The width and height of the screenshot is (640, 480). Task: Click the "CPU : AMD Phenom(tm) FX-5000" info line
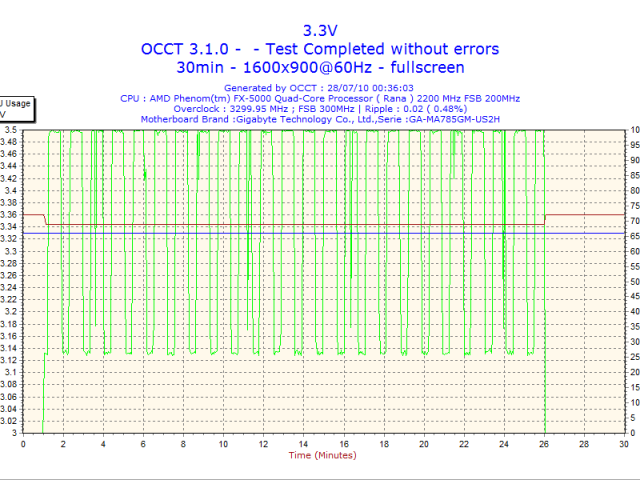[320, 98]
